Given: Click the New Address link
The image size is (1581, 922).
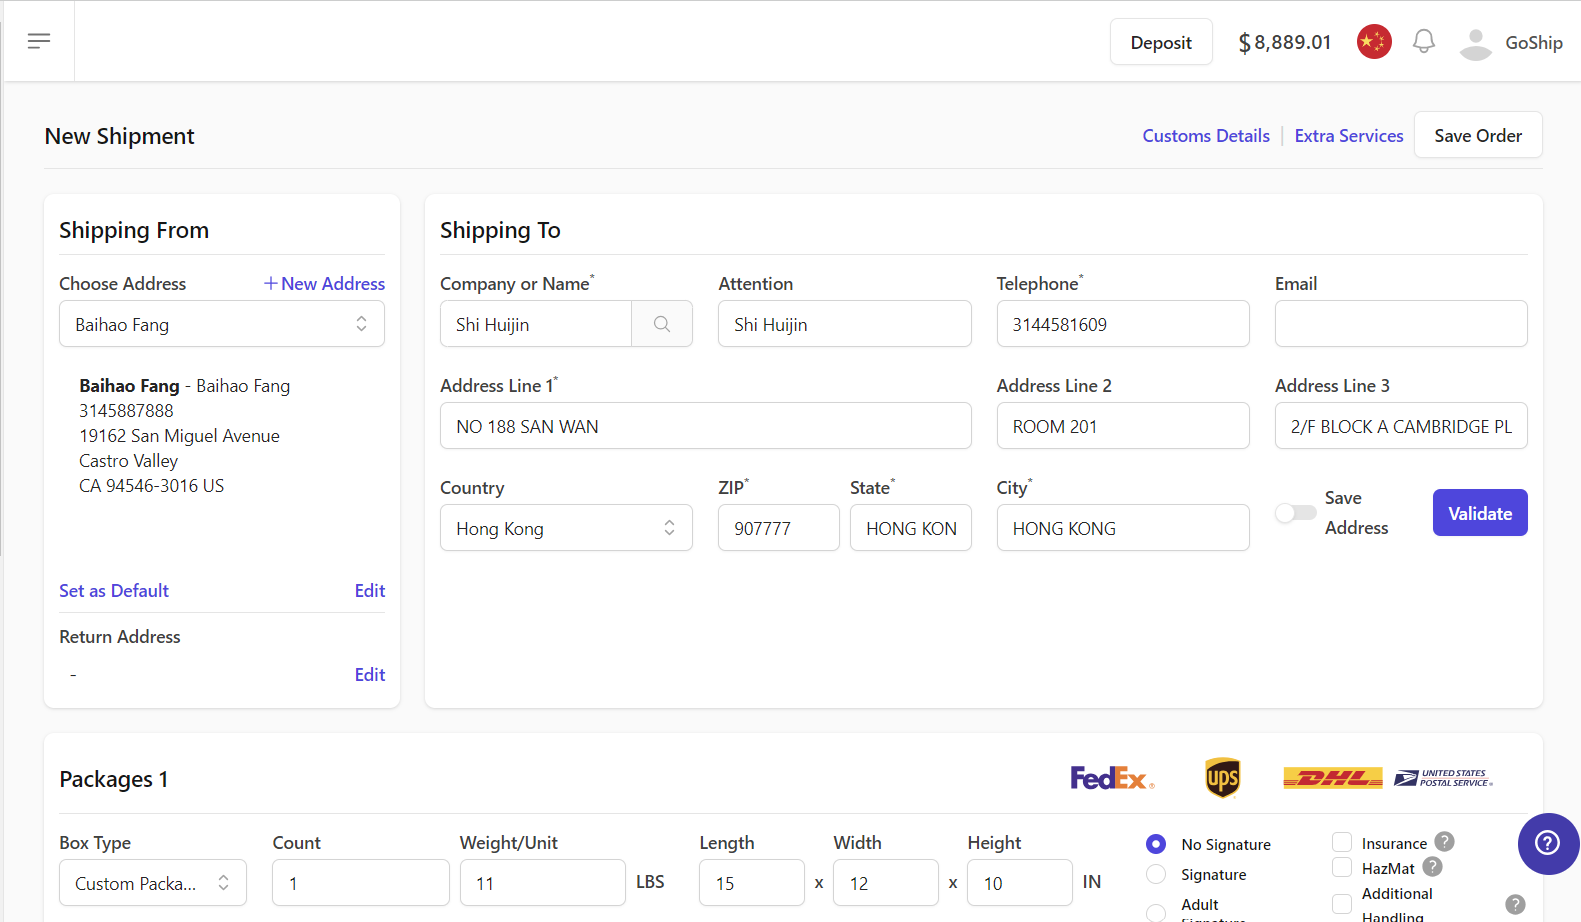Looking at the screenshot, I should coord(324,284).
